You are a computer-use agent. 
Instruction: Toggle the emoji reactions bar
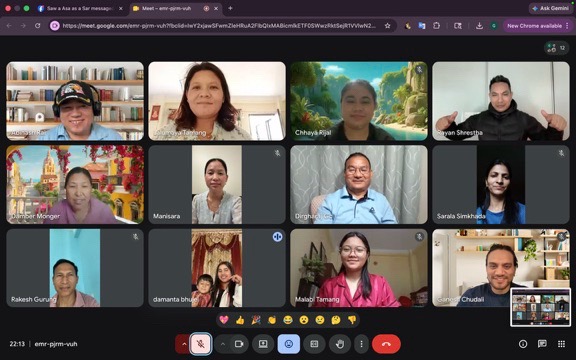[x=289, y=344]
